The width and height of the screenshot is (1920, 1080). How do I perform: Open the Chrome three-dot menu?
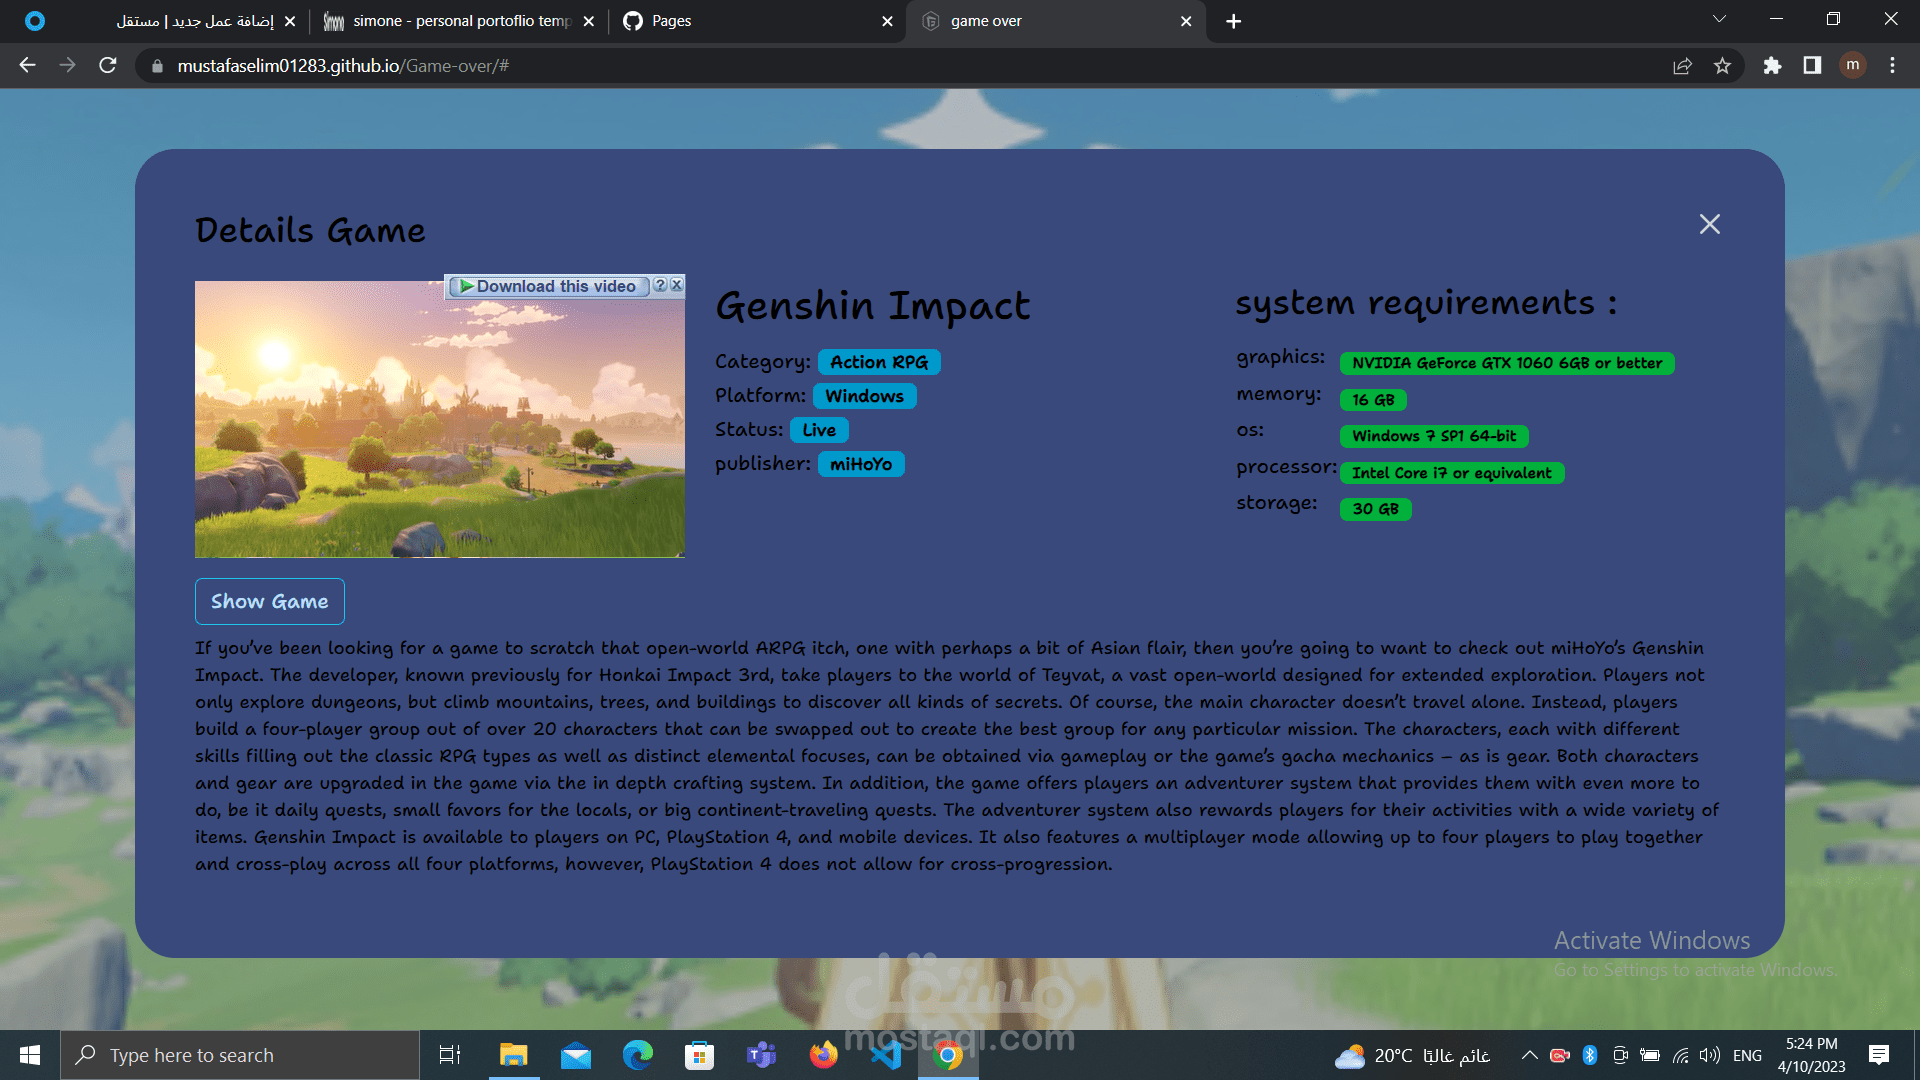(1892, 66)
